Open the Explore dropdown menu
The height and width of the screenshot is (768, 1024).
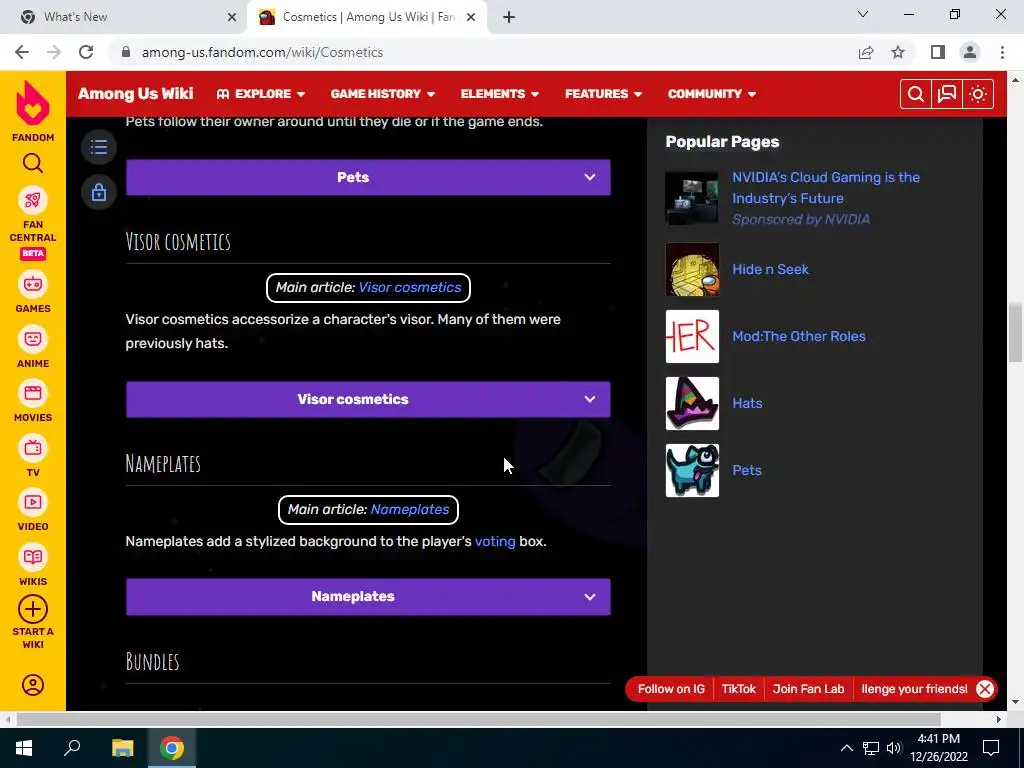(x=261, y=94)
